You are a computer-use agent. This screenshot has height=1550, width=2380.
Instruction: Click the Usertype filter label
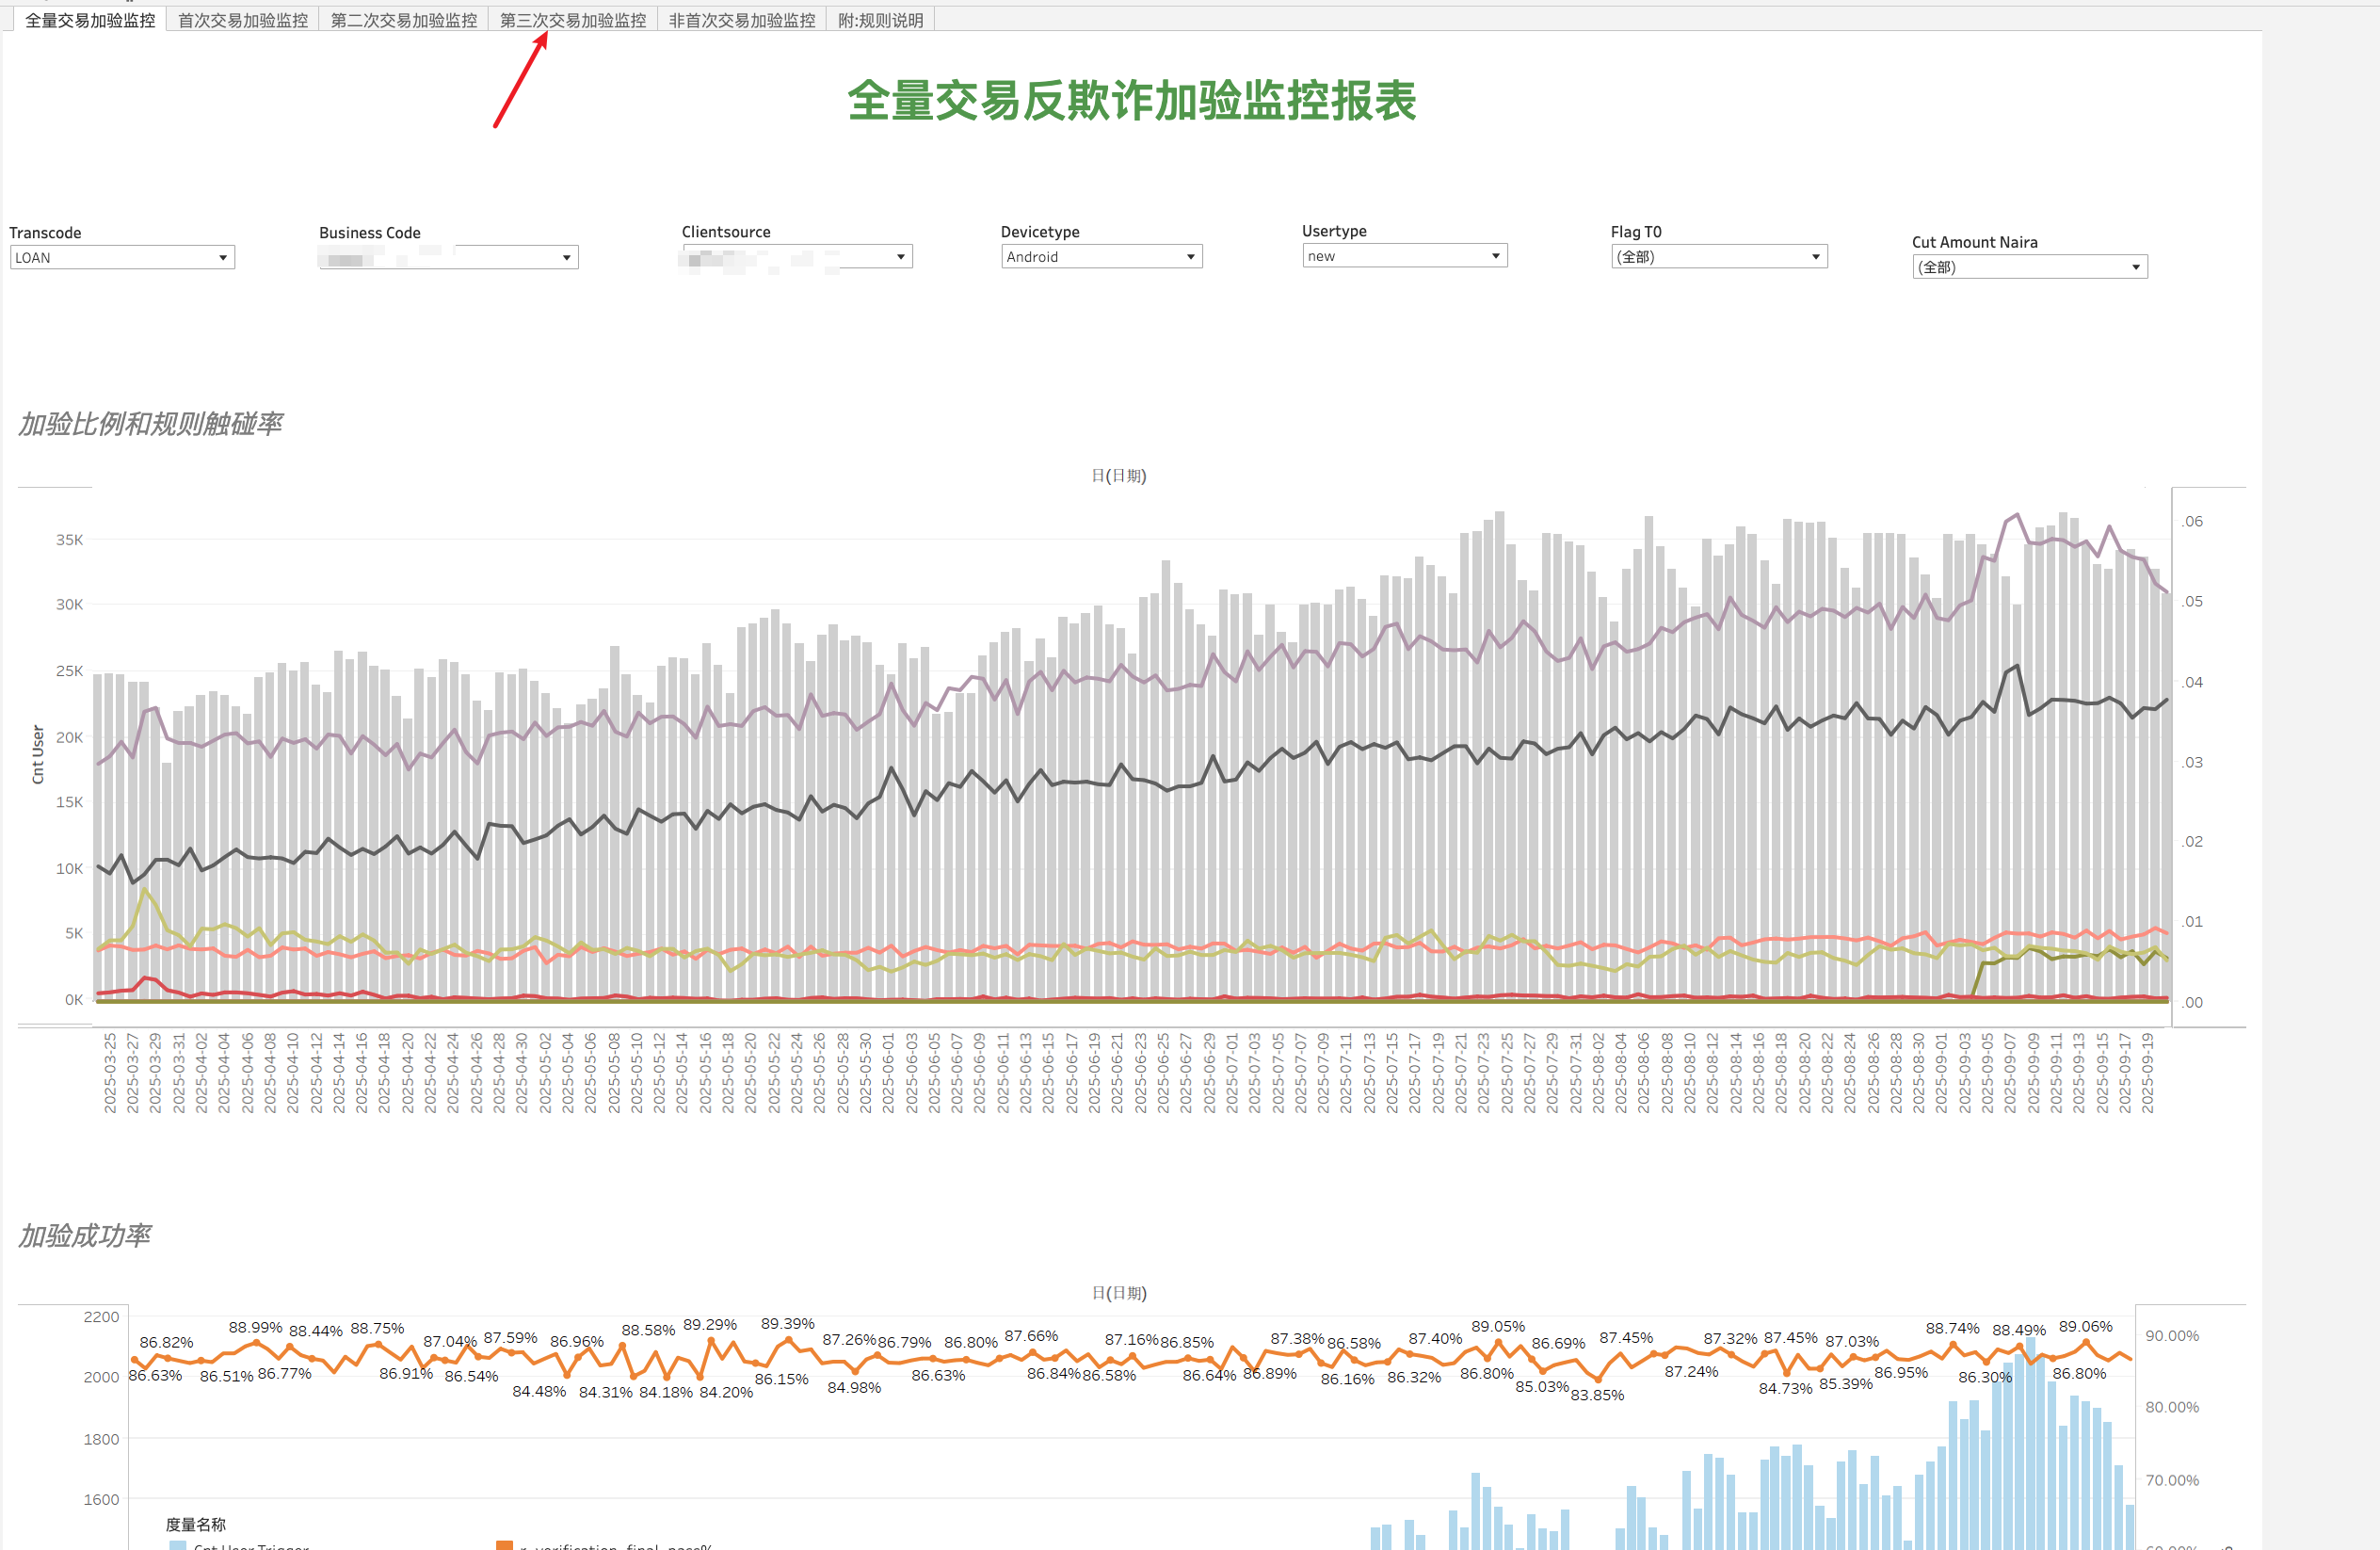(1333, 231)
